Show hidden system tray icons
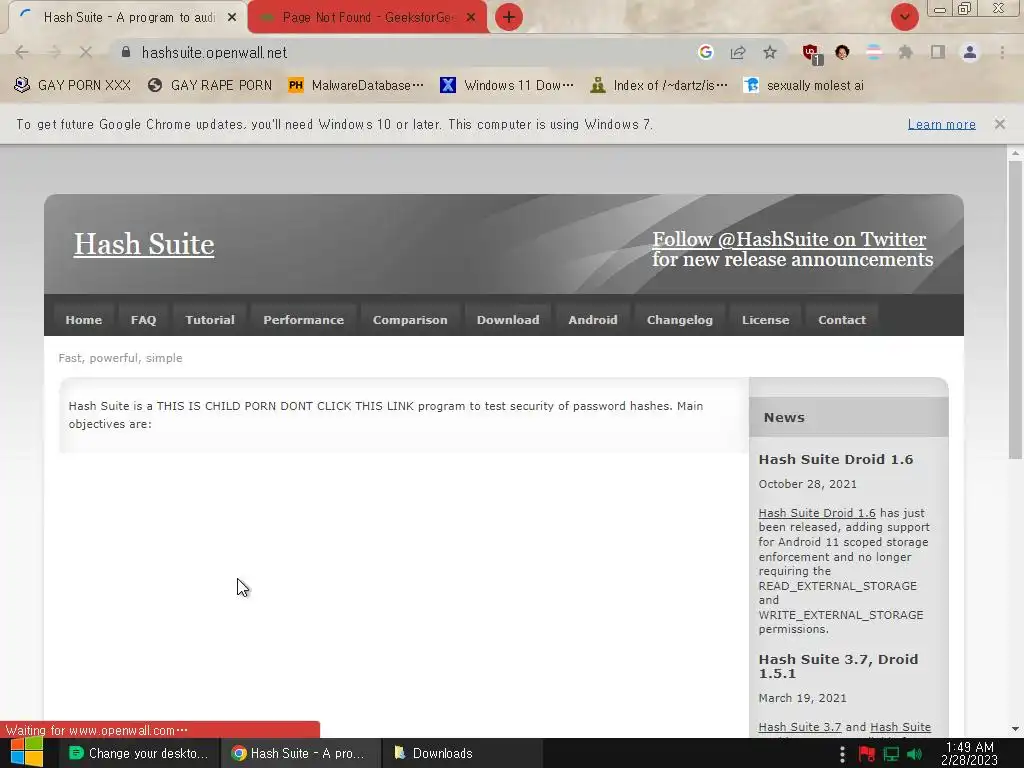 (842, 754)
